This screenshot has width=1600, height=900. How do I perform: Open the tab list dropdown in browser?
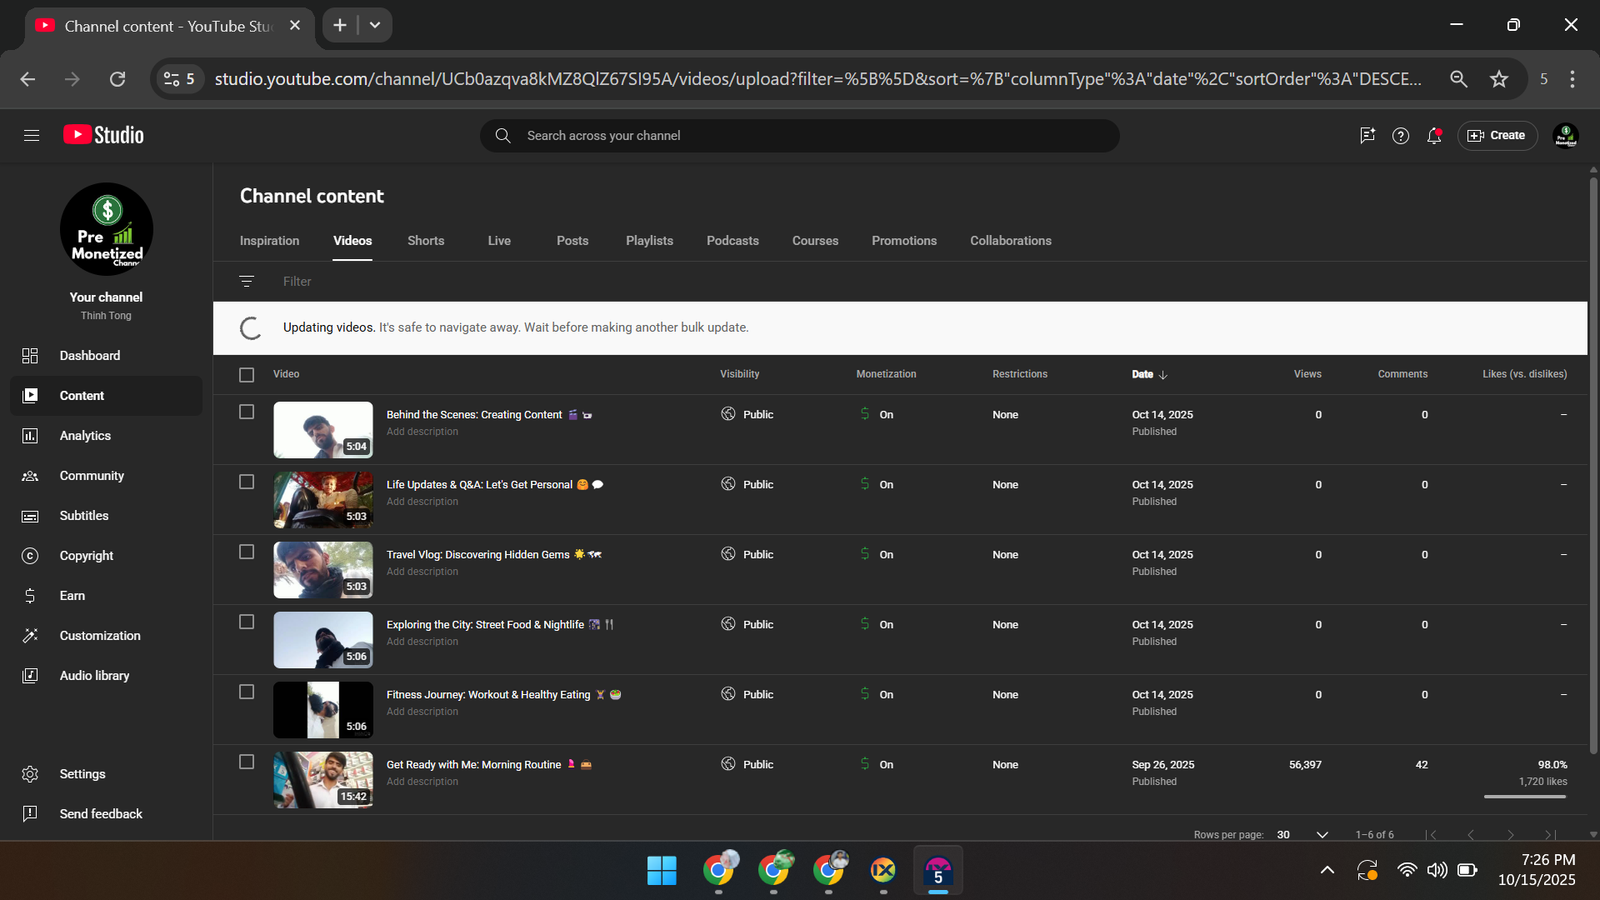375,25
